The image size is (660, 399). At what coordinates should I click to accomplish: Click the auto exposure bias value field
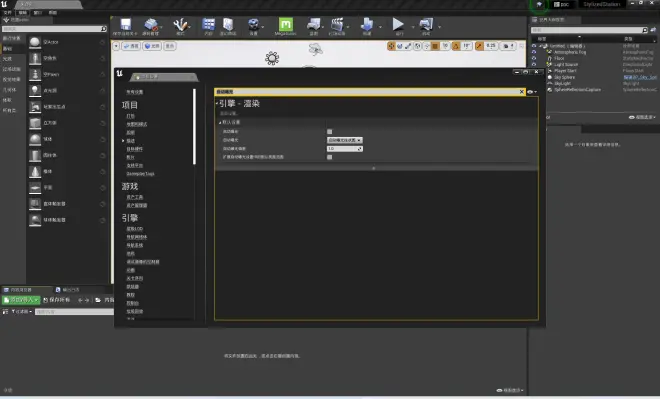(x=344, y=149)
